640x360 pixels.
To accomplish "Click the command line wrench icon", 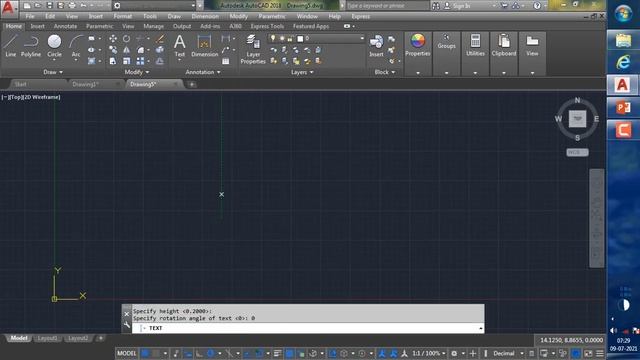I will 127,325.
